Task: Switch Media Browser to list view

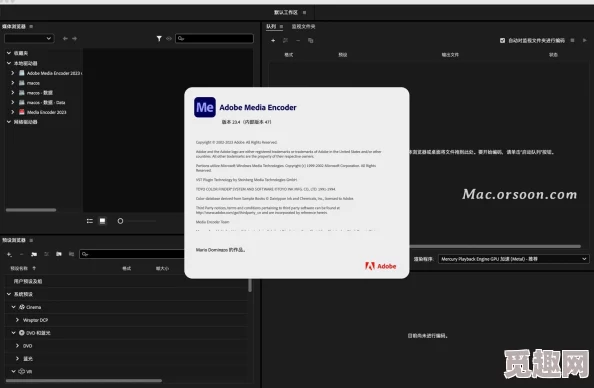Action: click(90, 221)
